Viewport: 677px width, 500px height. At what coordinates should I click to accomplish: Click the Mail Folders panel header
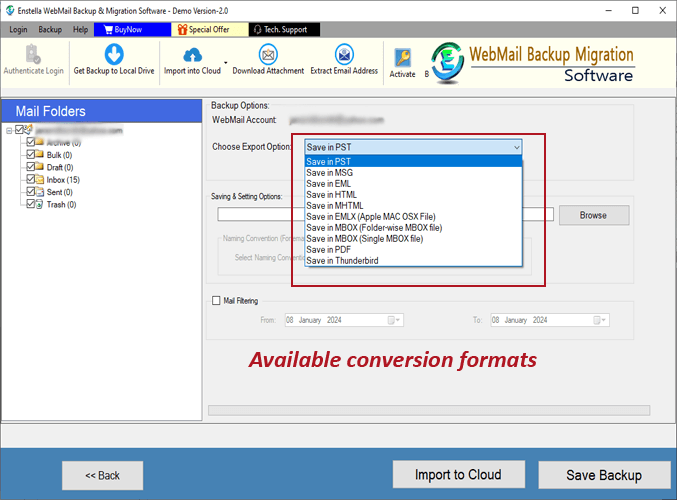[x=102, y=111]
